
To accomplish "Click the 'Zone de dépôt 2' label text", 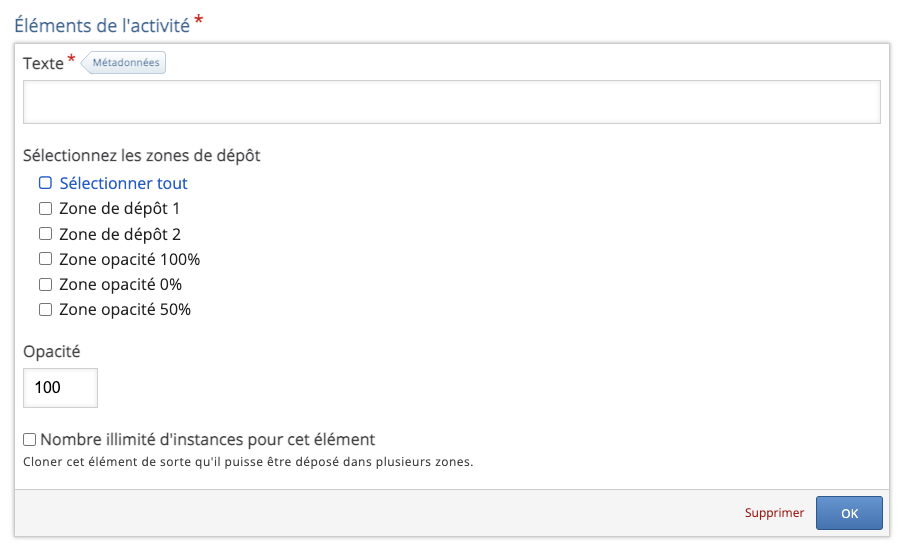I will click(x=120, y=234).
